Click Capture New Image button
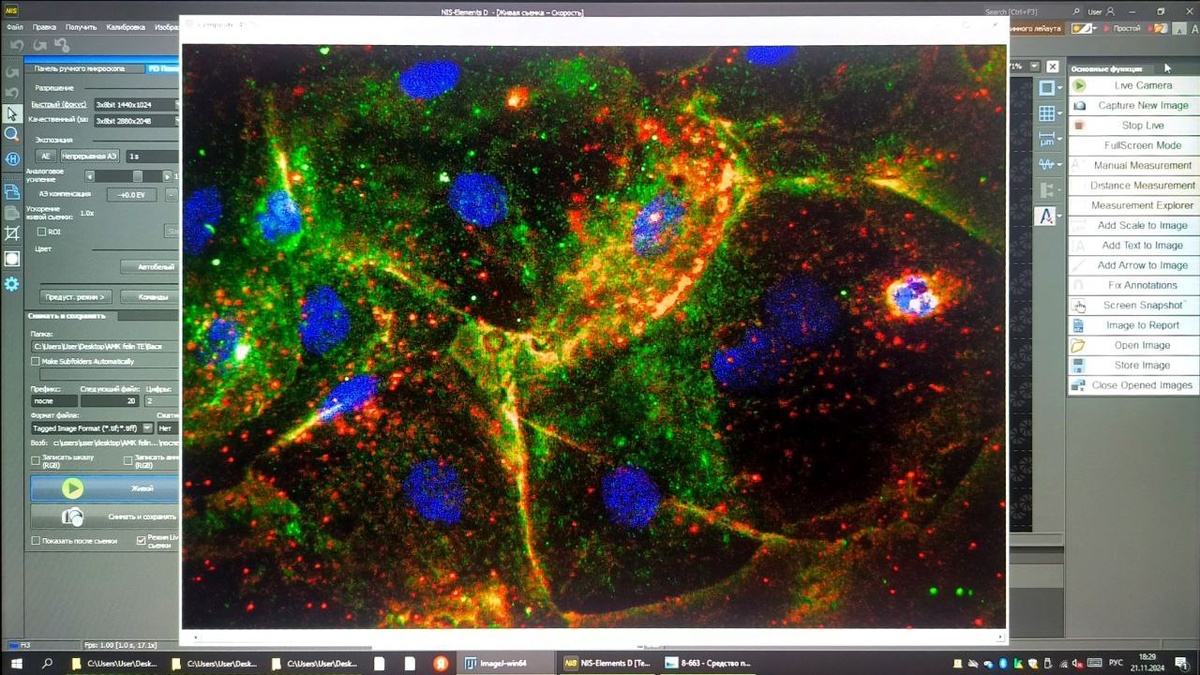The image size is (1200, 675). point(1133,105)
